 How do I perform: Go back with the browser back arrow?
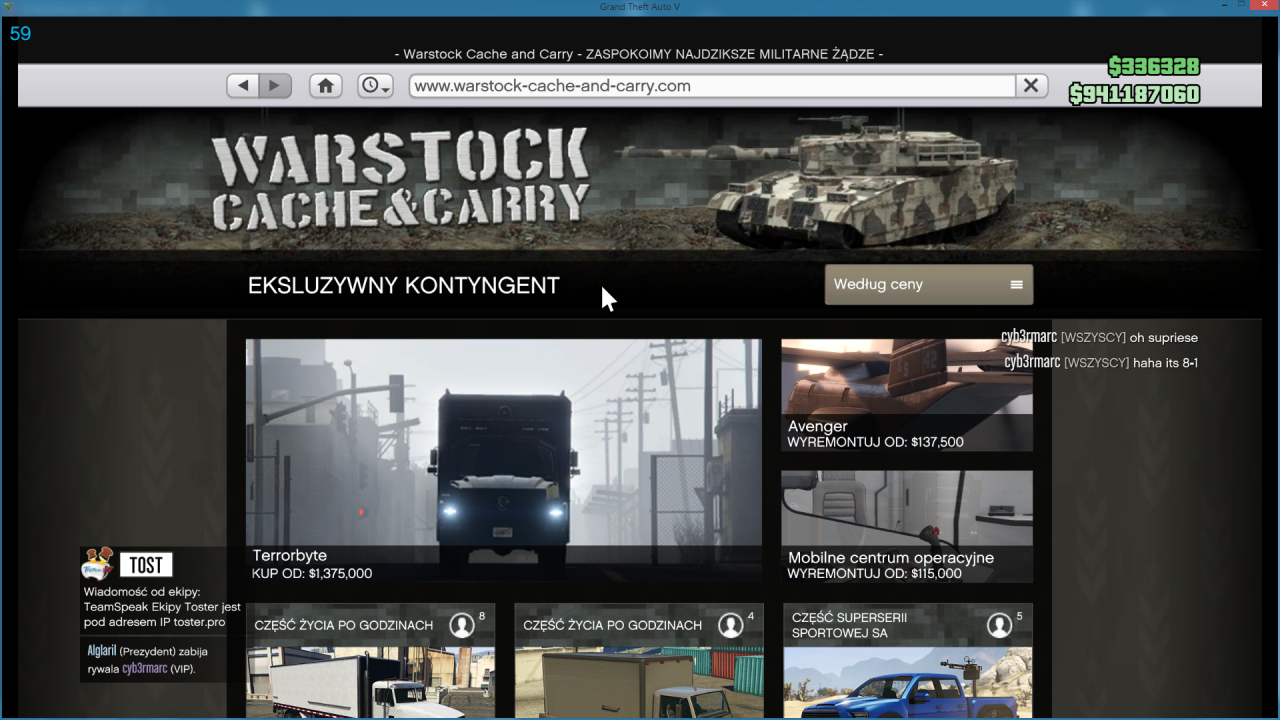243,86
